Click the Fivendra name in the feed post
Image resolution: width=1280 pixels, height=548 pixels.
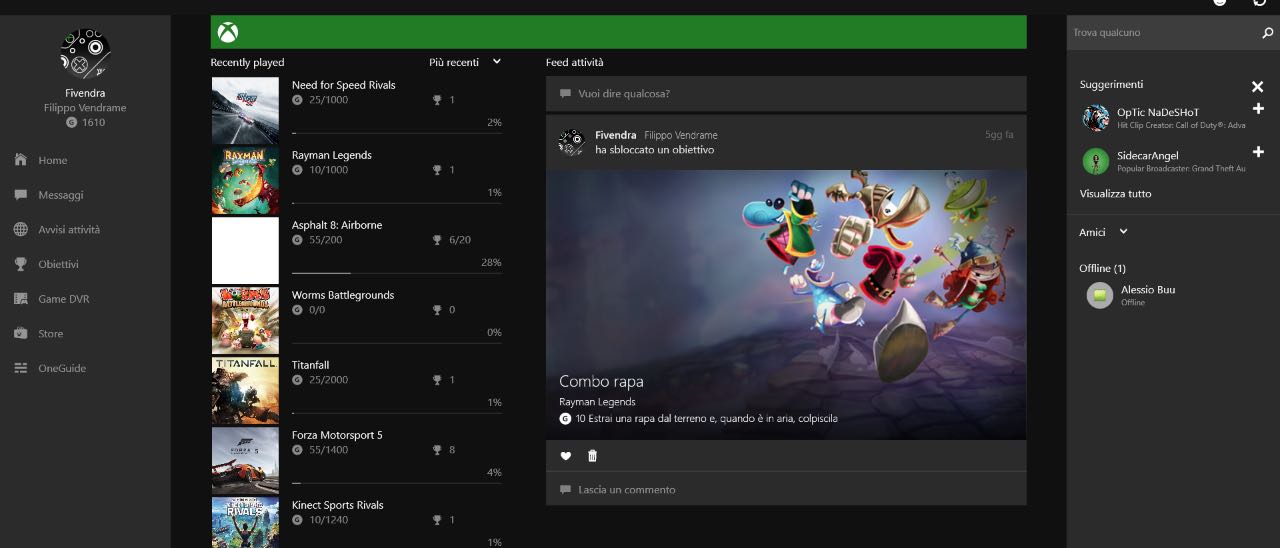pos(615,135)
